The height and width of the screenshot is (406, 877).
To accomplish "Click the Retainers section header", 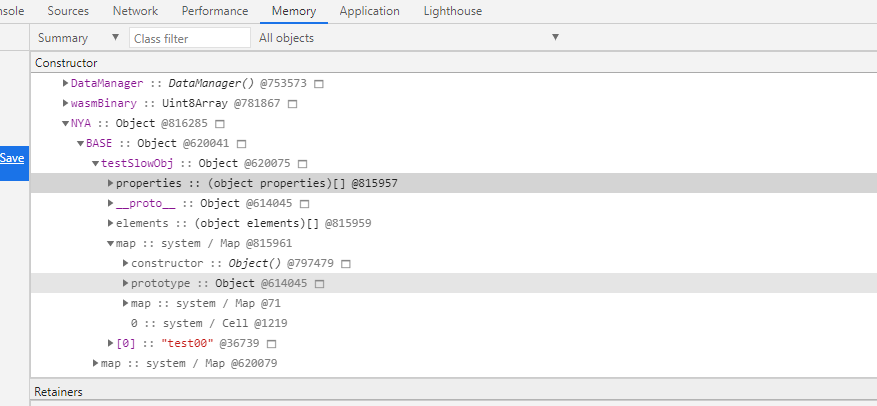I will (58, 391).
